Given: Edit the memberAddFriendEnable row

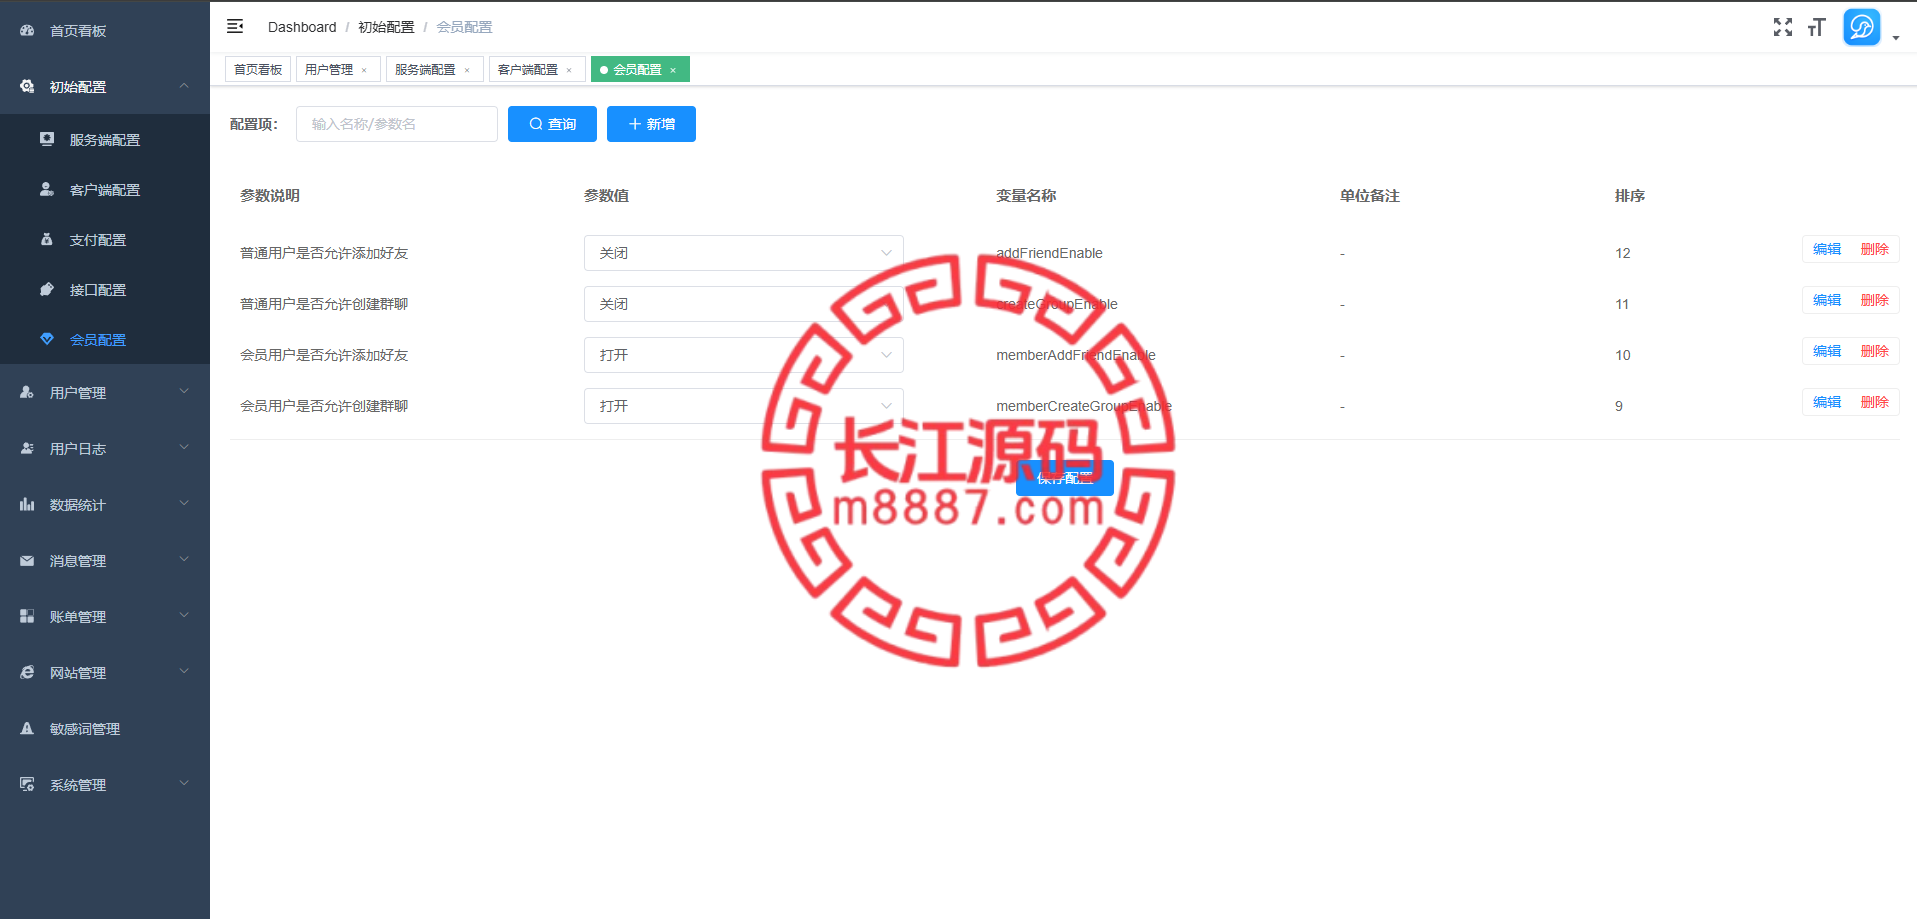Looking at the screenshot, I should pos(1827,351).
